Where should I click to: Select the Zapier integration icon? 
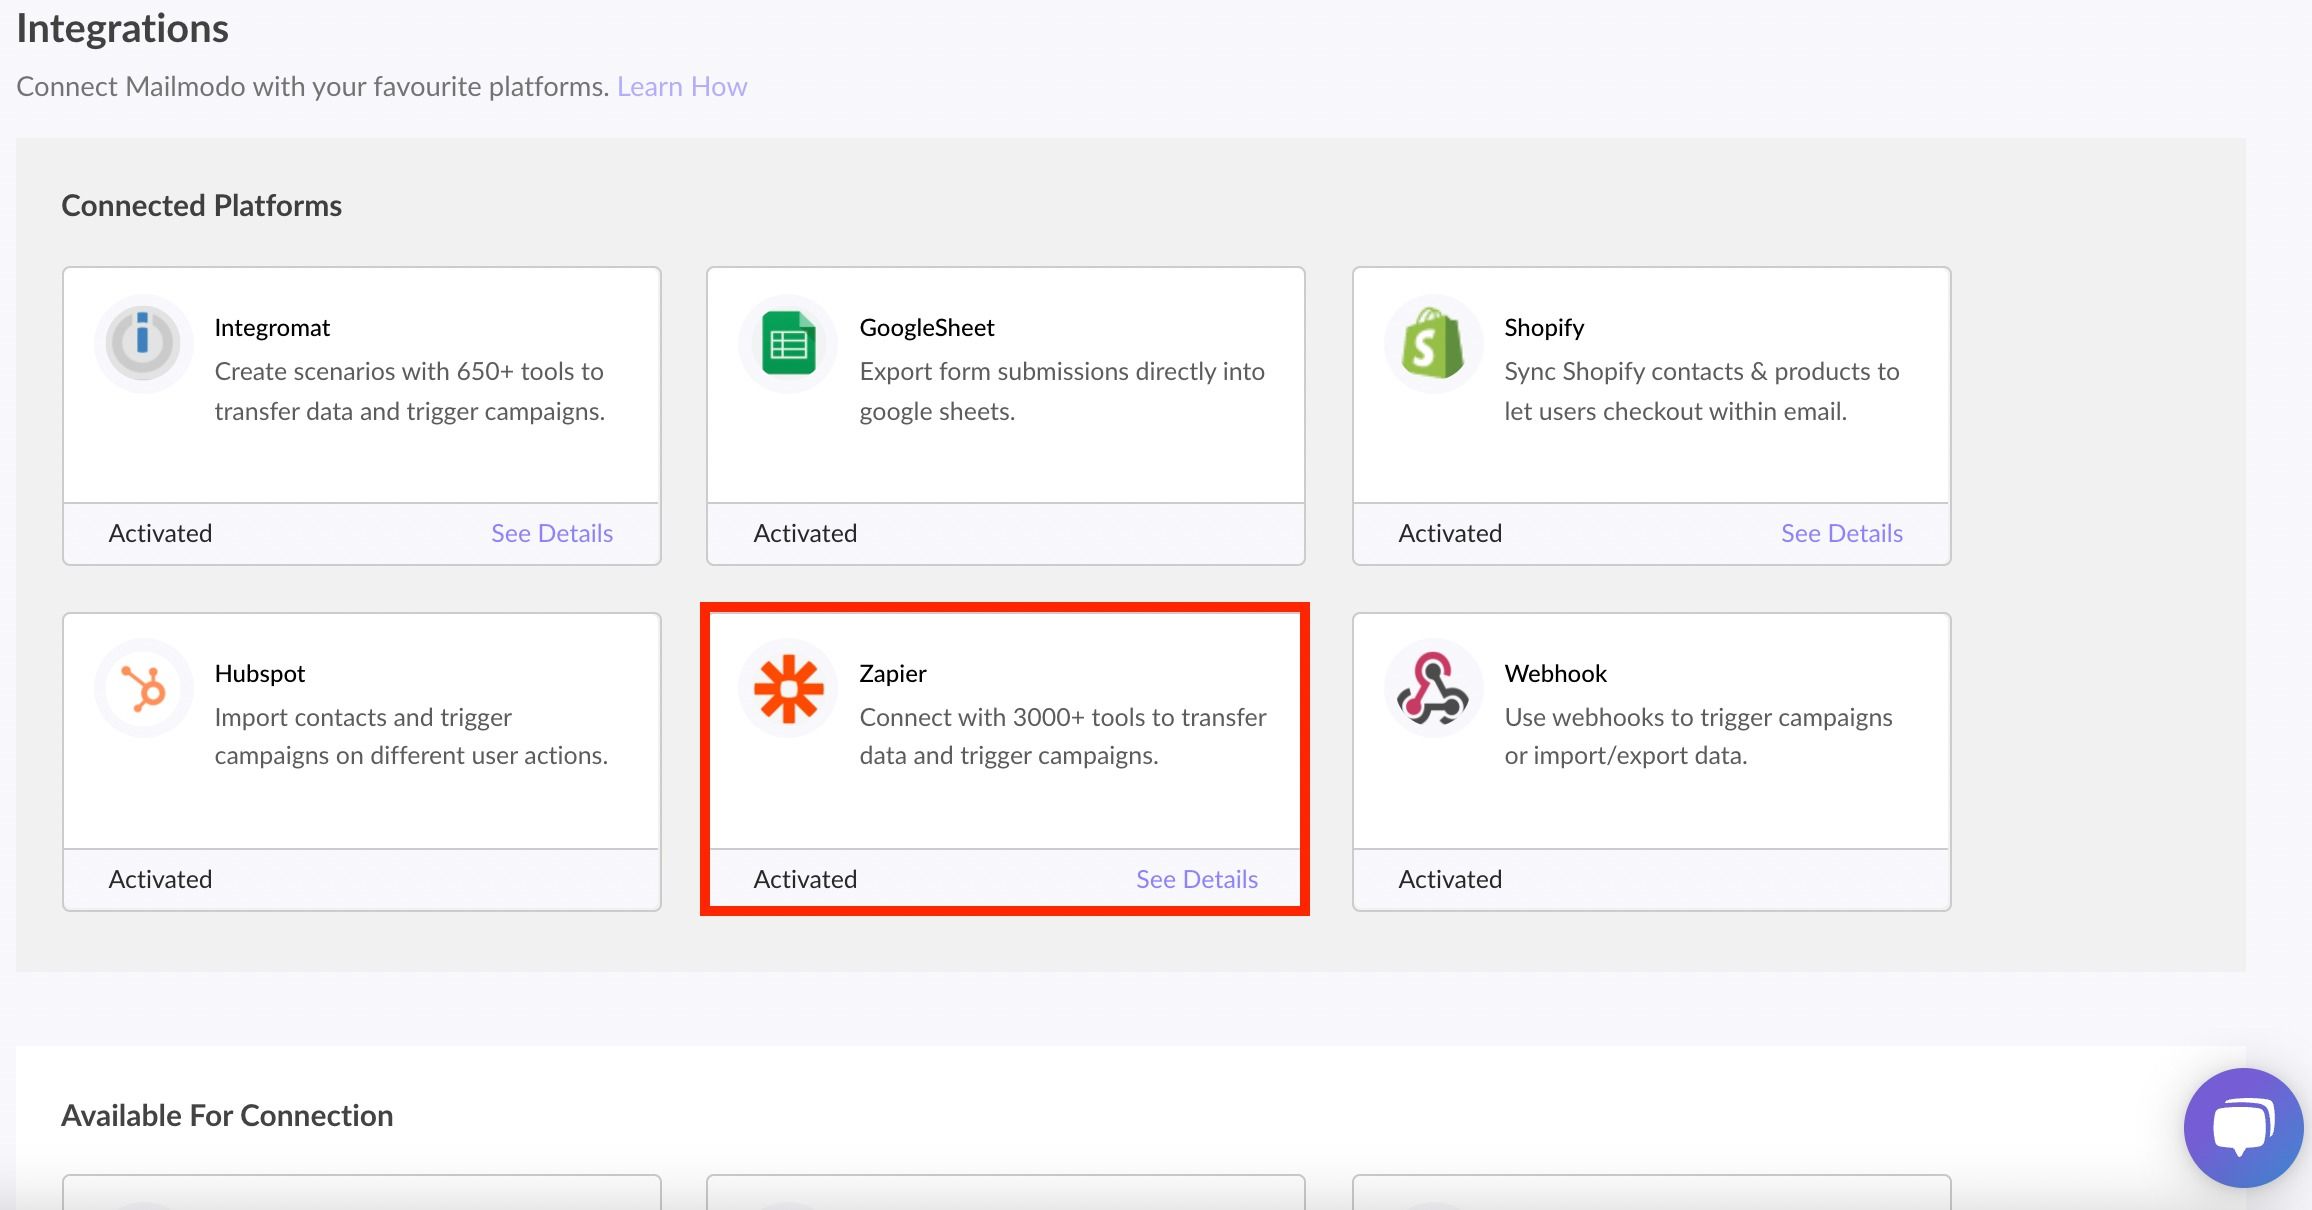(788, 688)
